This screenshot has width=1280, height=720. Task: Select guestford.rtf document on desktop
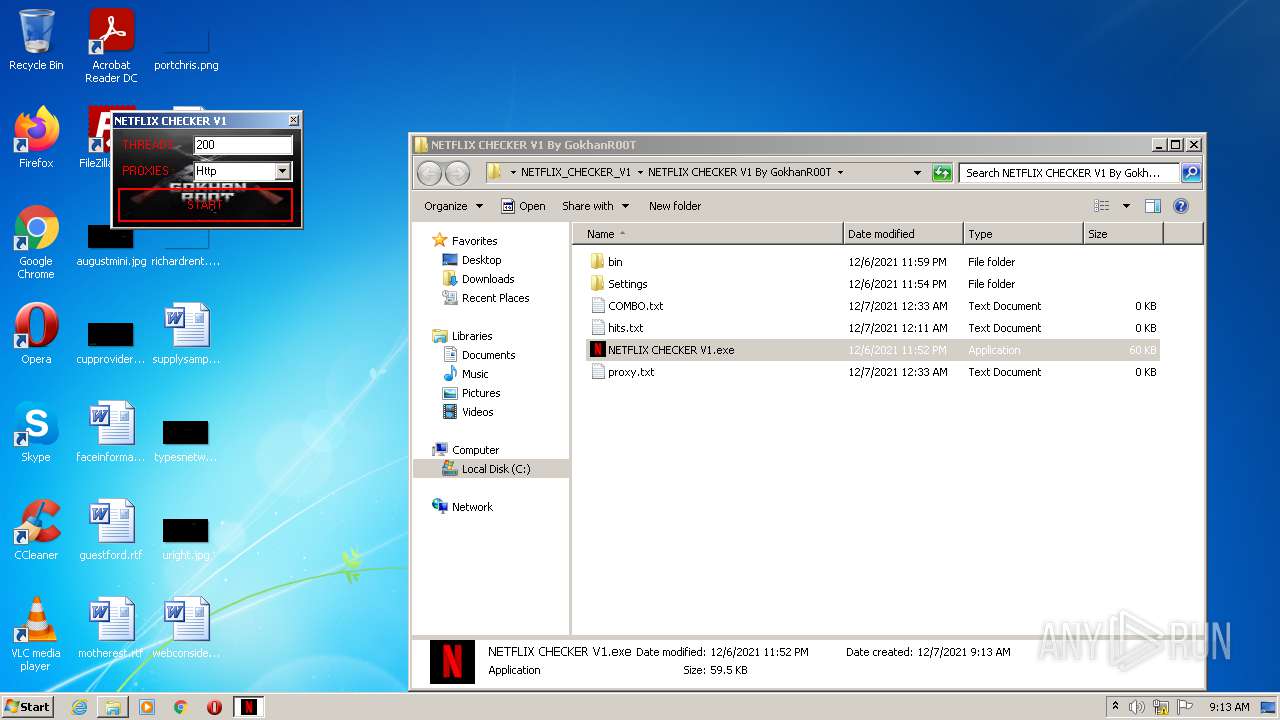(x=111, y=530)
